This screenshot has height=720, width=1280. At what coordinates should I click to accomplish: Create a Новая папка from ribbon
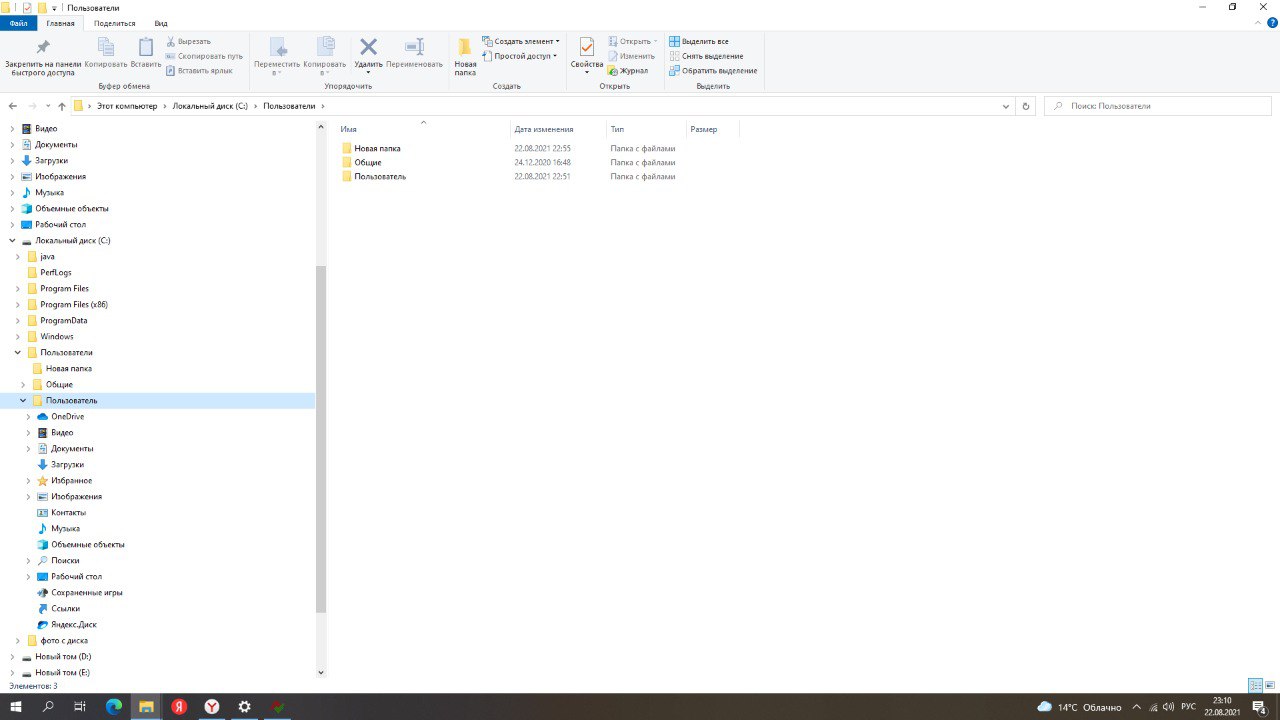[465, 55]
